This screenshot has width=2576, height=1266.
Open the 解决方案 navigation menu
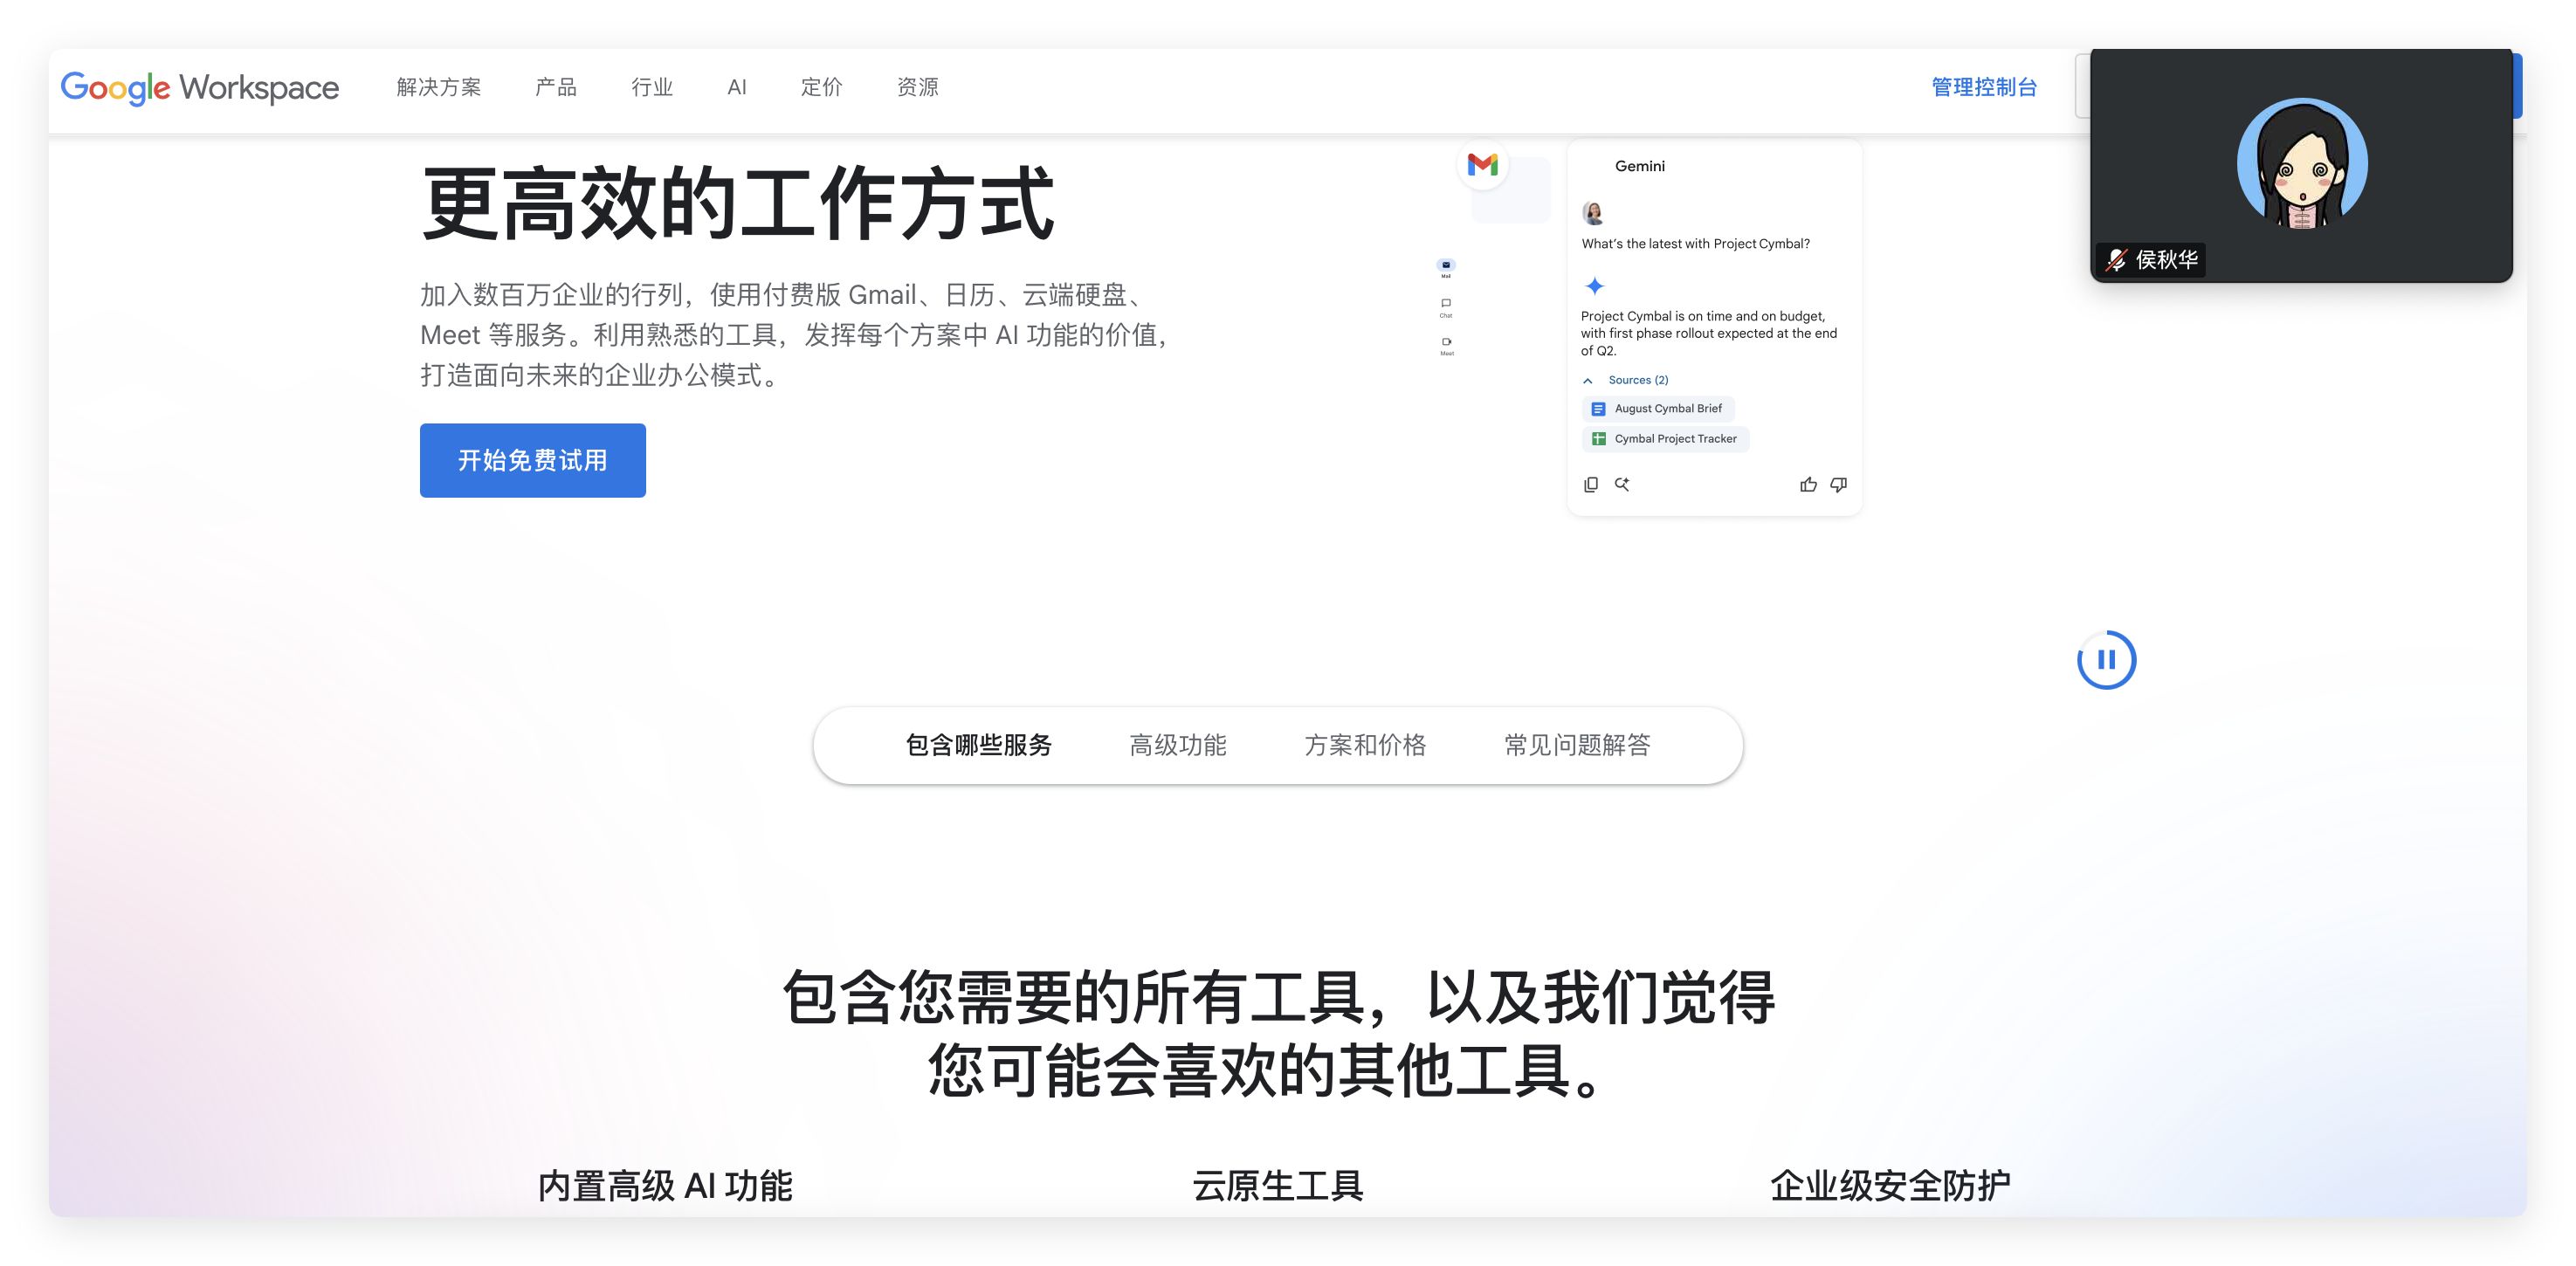(438, 88)
